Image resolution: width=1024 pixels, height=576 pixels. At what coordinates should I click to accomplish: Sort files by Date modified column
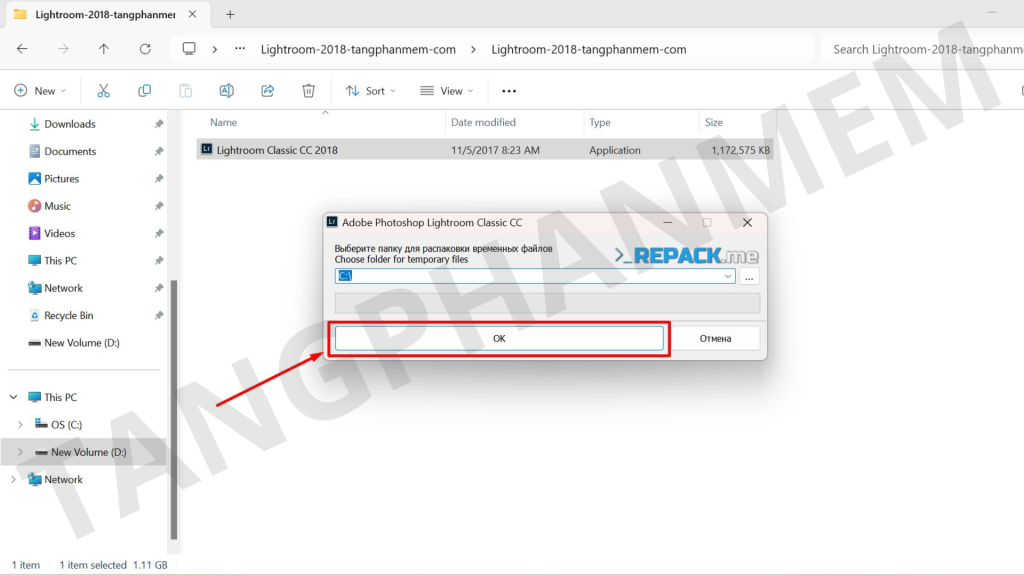click(483, 122)
